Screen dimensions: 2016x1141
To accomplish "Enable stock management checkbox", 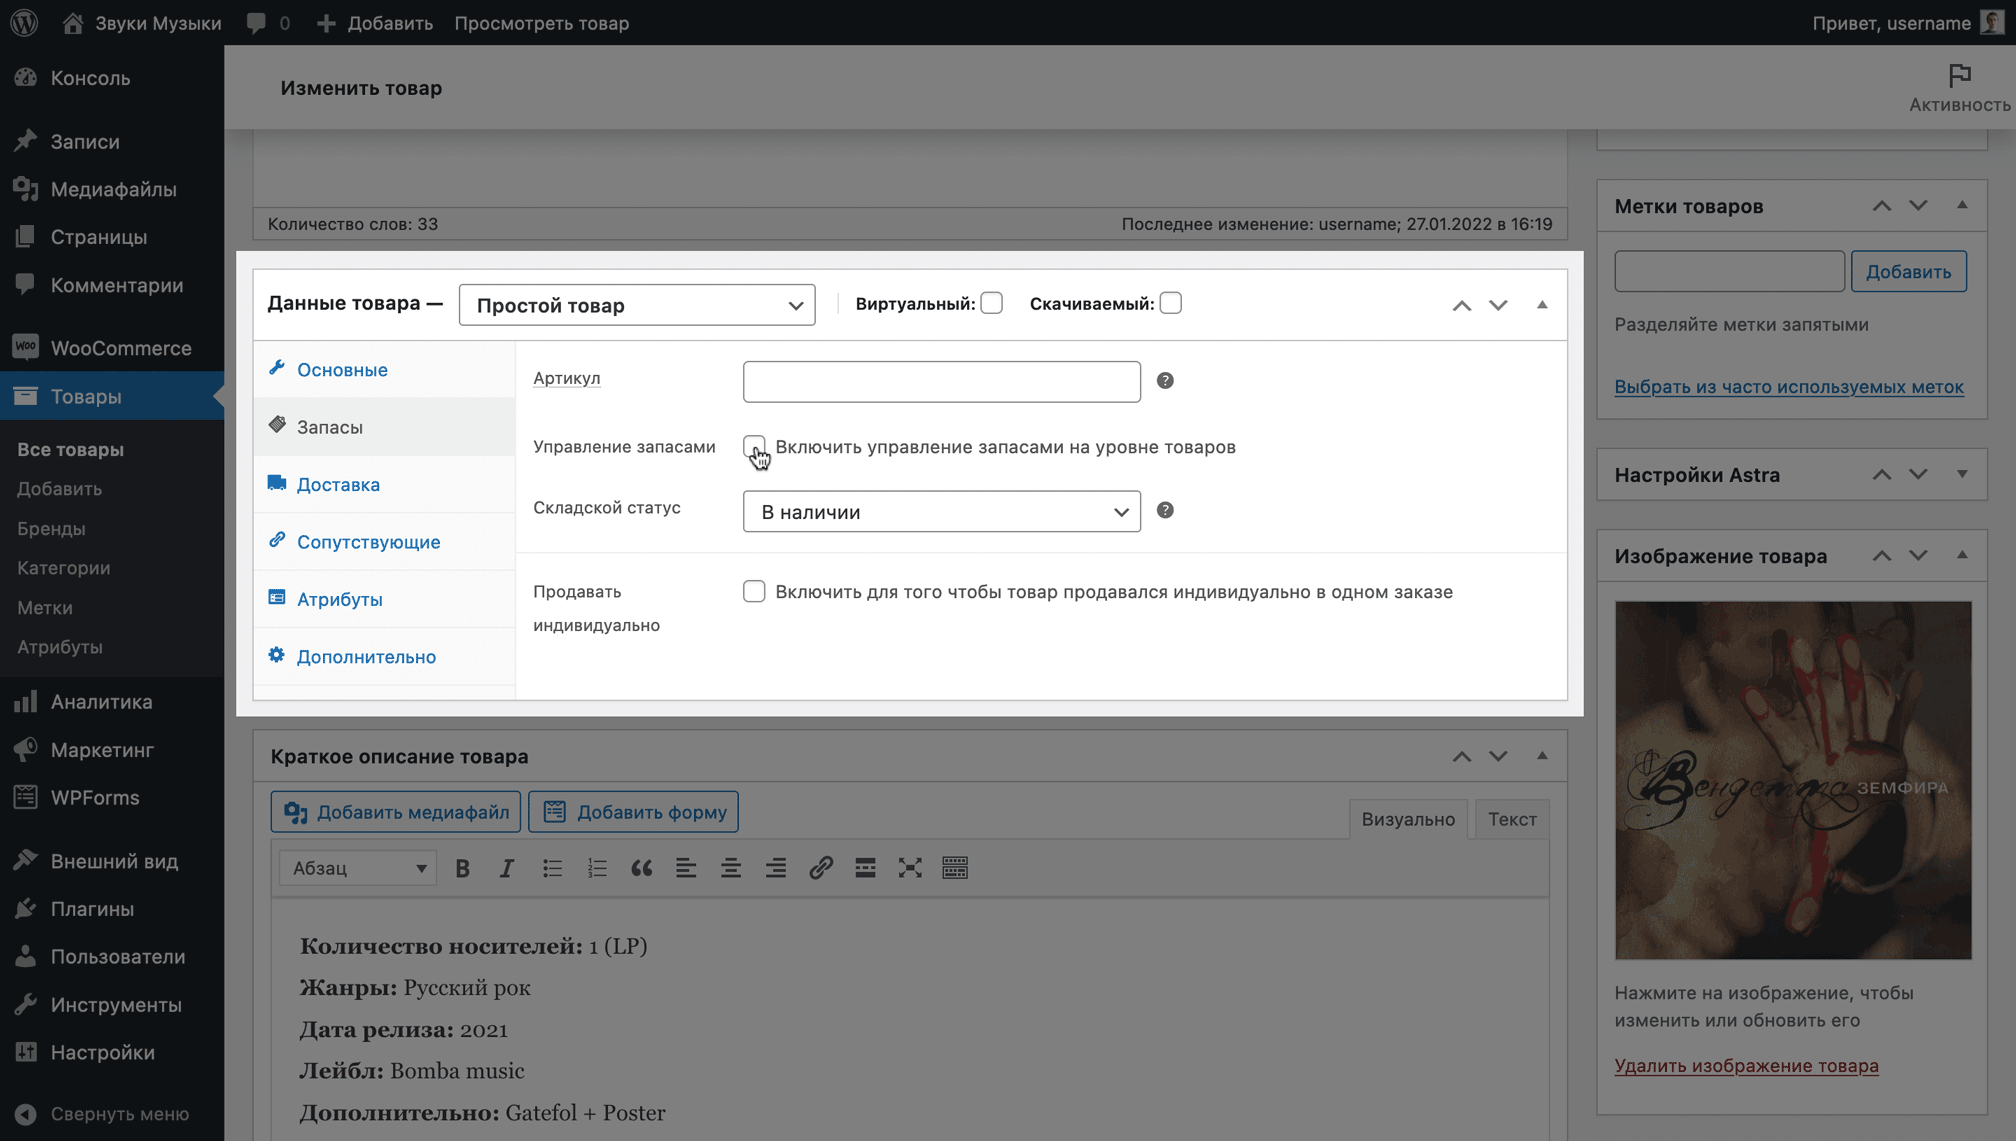I will pos(754,446).
